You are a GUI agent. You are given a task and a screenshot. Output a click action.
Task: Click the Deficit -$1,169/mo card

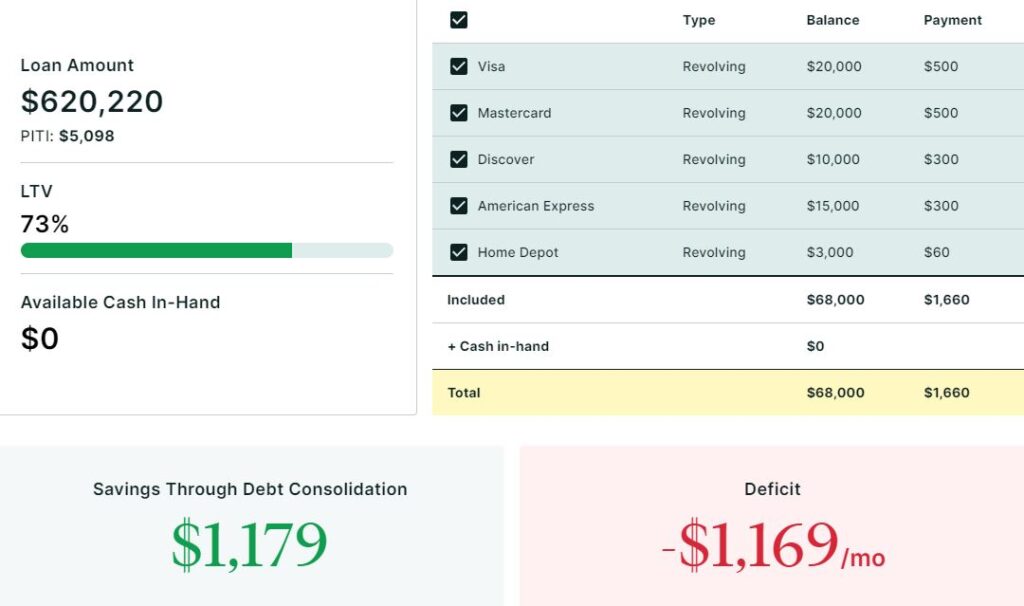coord(772,525)
